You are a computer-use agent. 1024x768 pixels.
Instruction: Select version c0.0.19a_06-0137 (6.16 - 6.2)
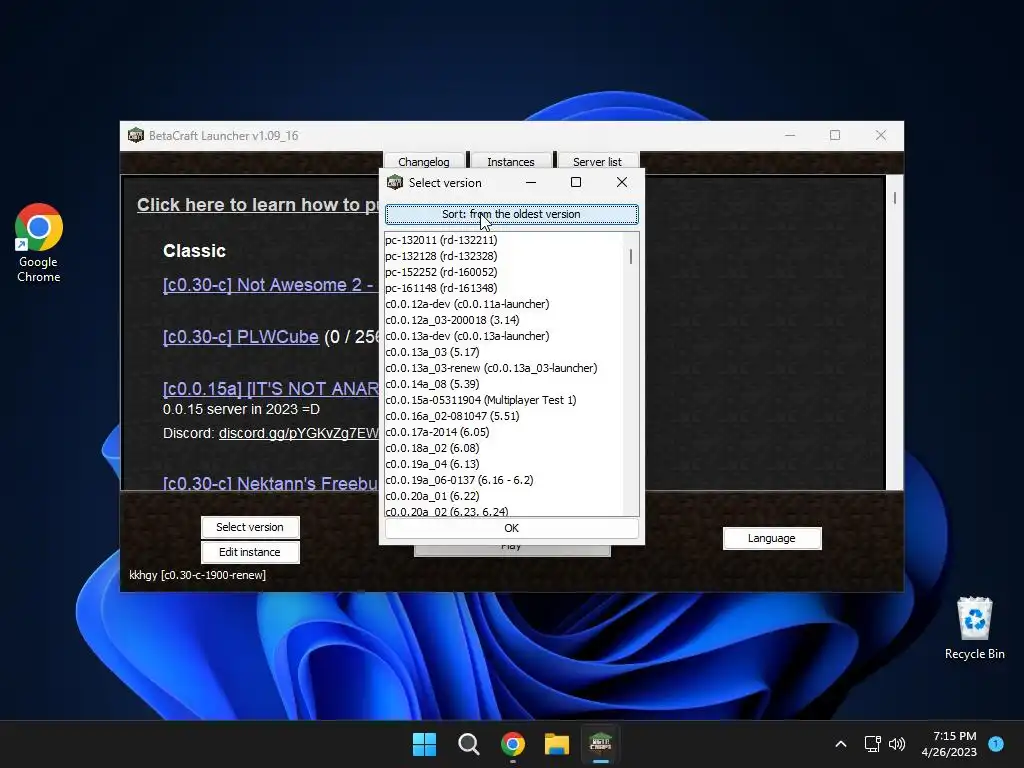tap(504, 480)
